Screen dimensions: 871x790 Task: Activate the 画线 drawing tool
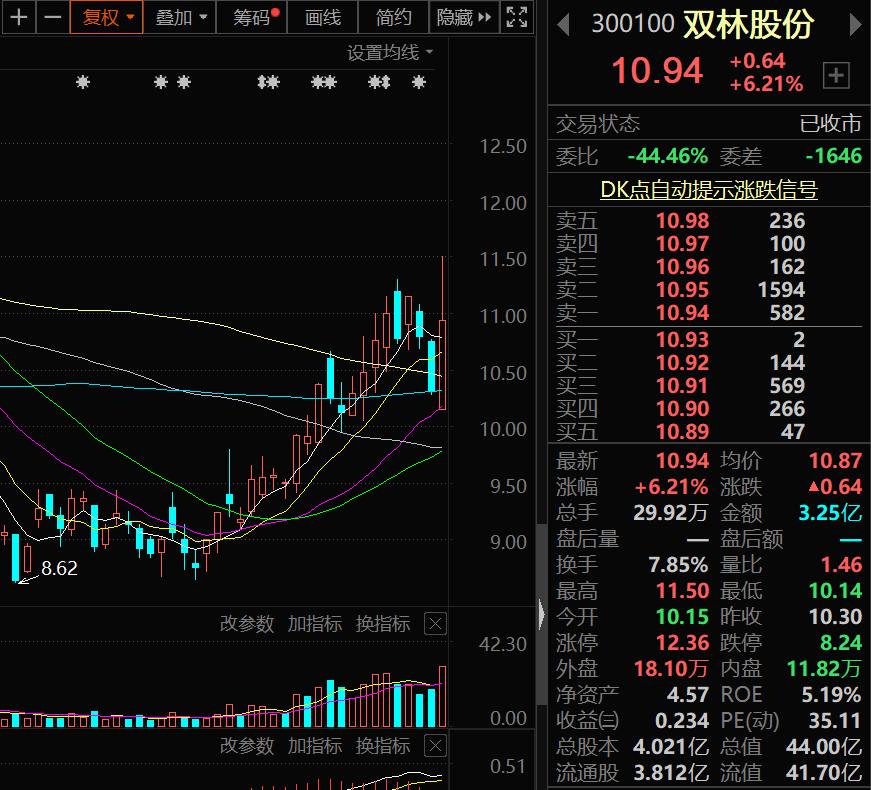tap(321, 17)
